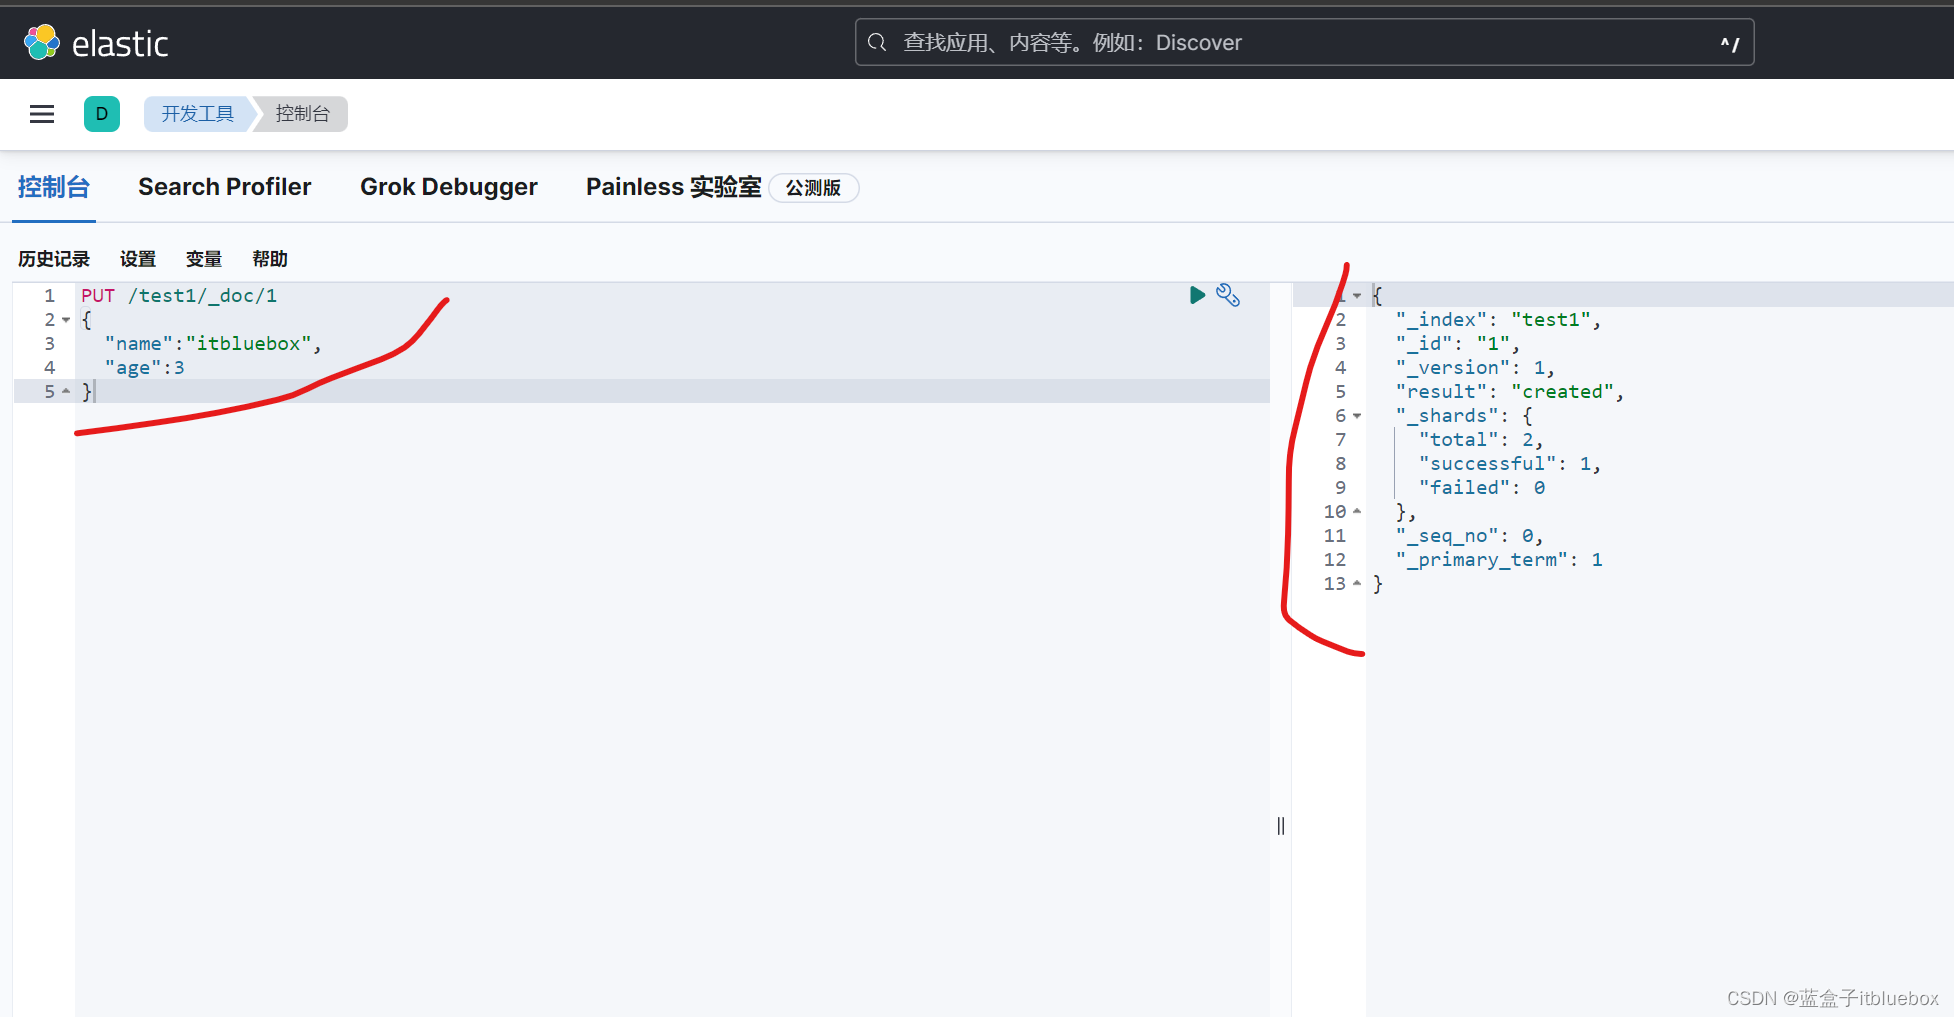Click the D space avatar icon
Image resolution: width=1954 pixels, height=1017 pixels.
click(101, 114)
